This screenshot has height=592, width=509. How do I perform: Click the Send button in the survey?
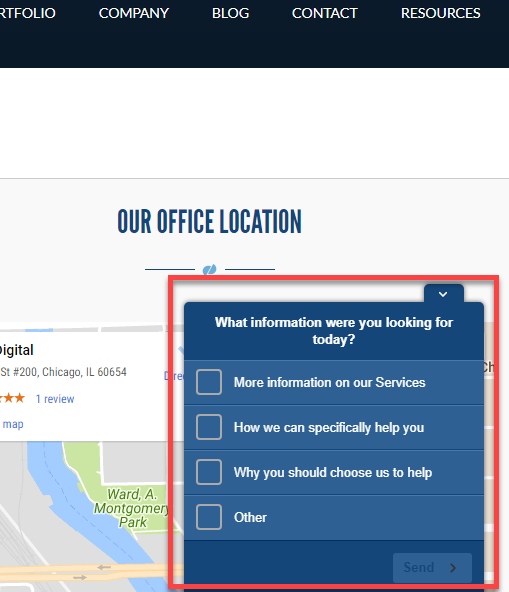[x=432, y=567]
